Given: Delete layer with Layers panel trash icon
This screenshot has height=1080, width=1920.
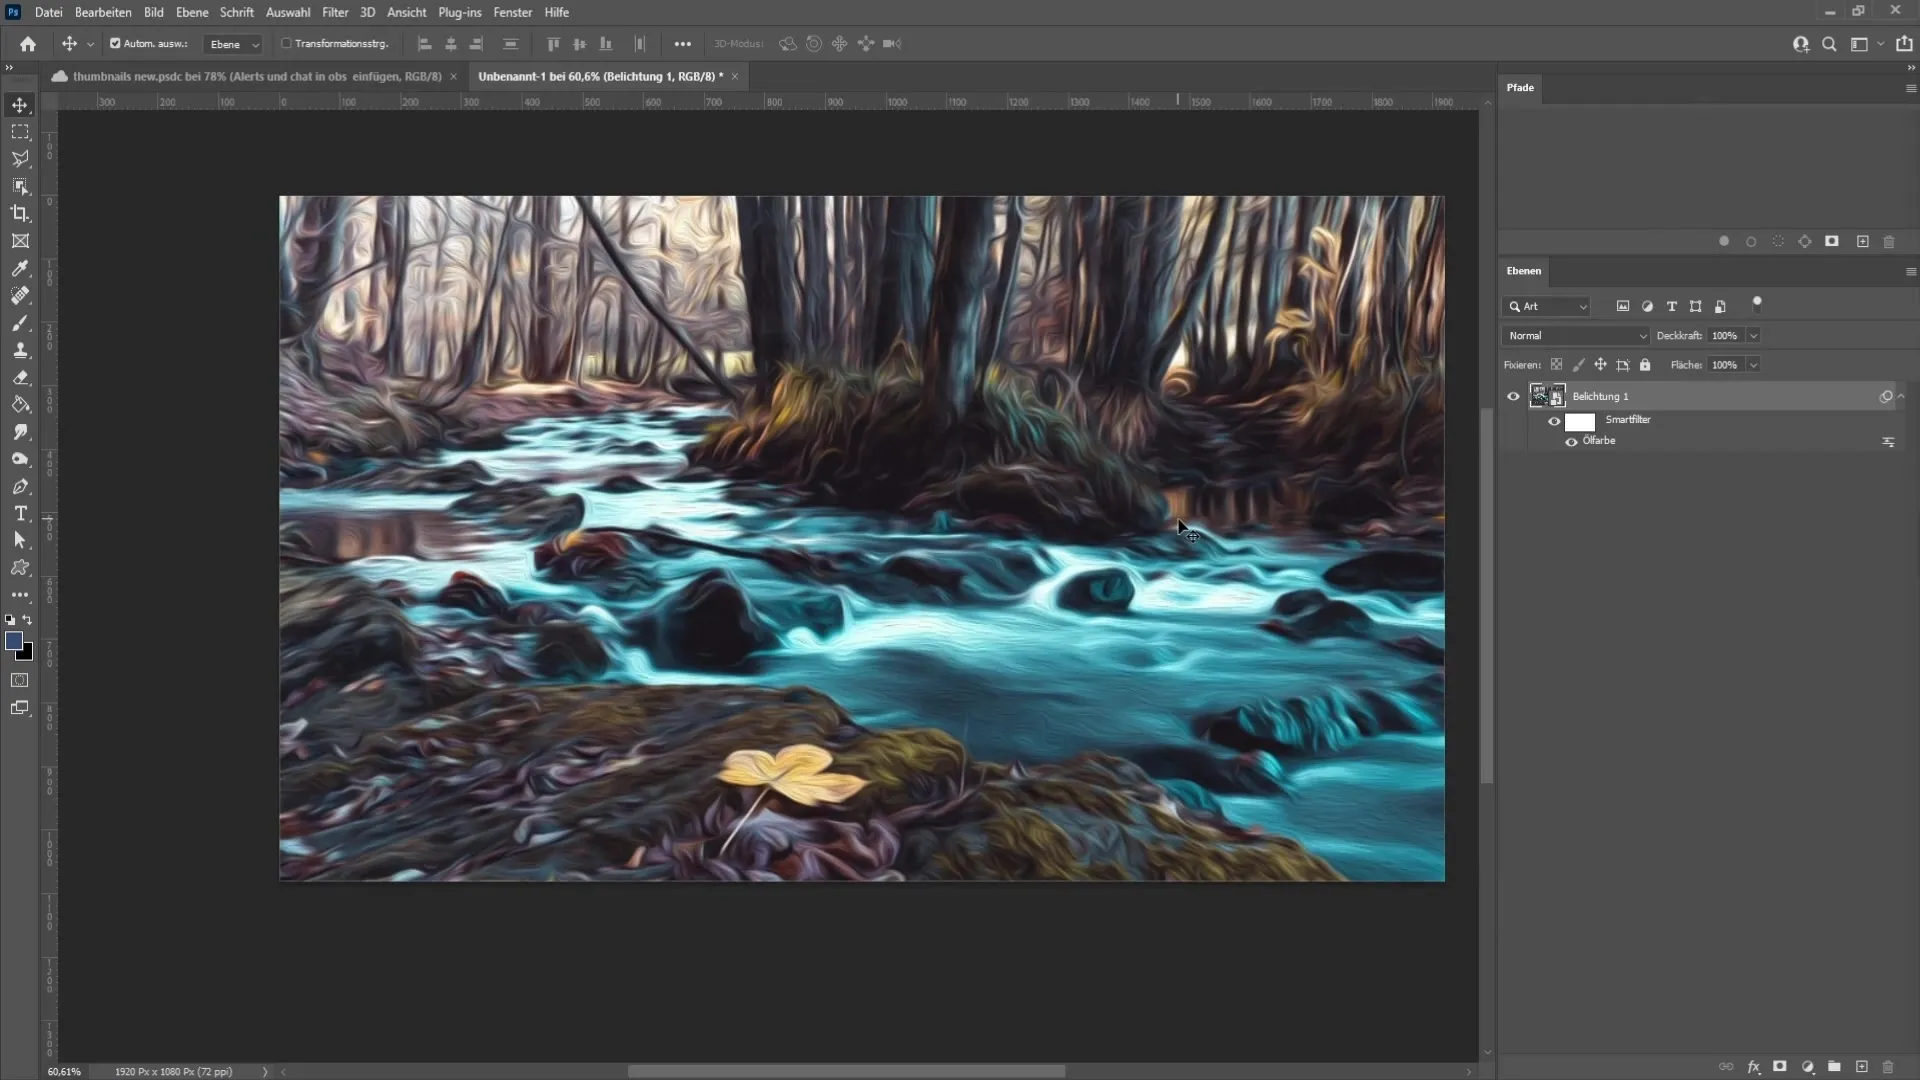Looking at the screenshot, I should (1888, 1067).
